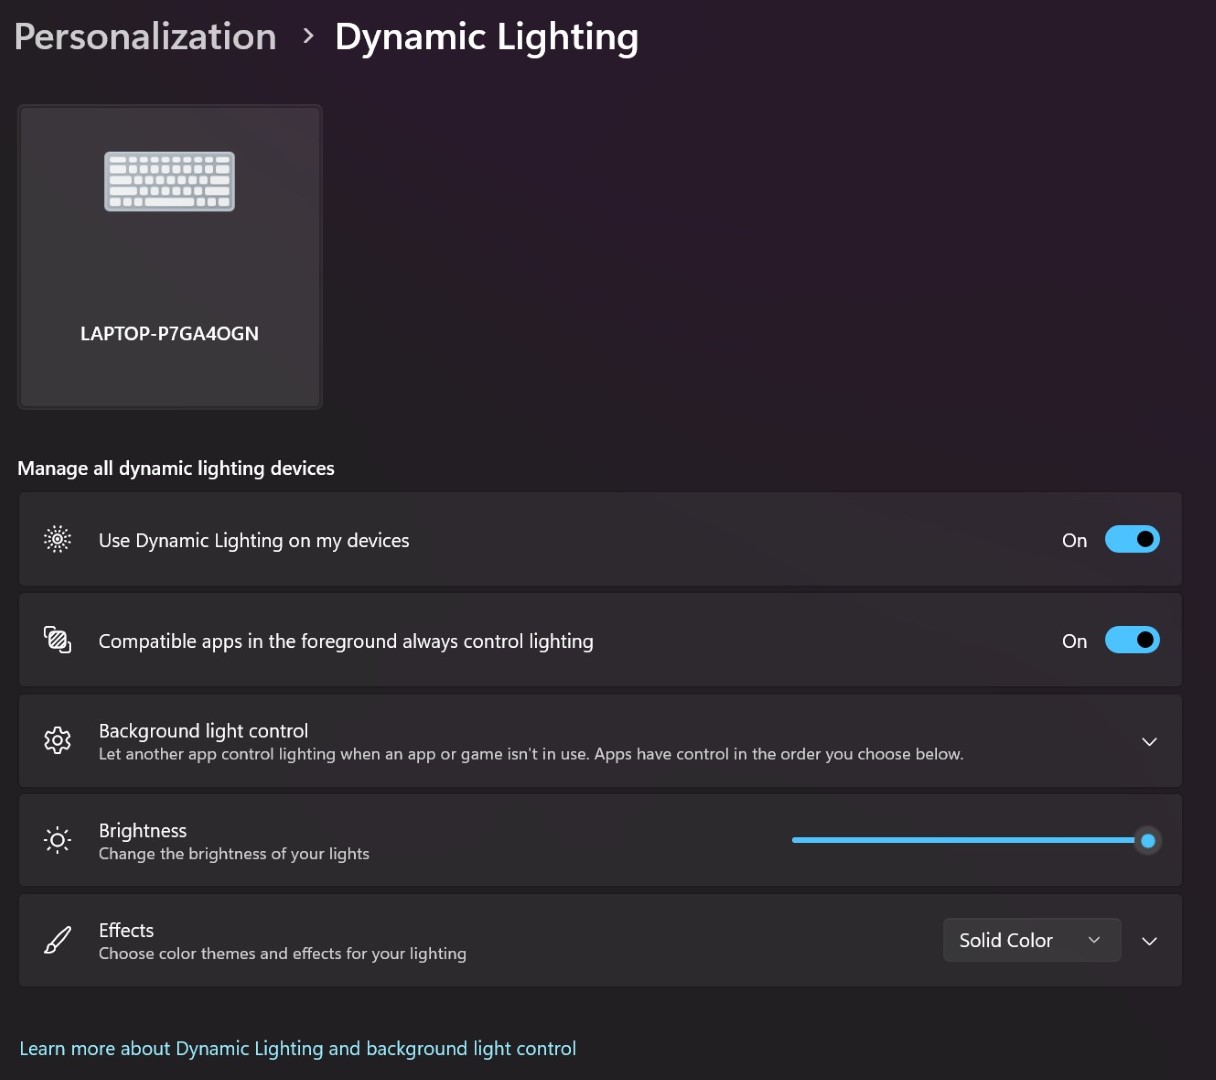Screen dimensions: 1216x1080
Task: Click 'Manage all dynamic lighting devices' heading
Action: click(x=176, y=468)
